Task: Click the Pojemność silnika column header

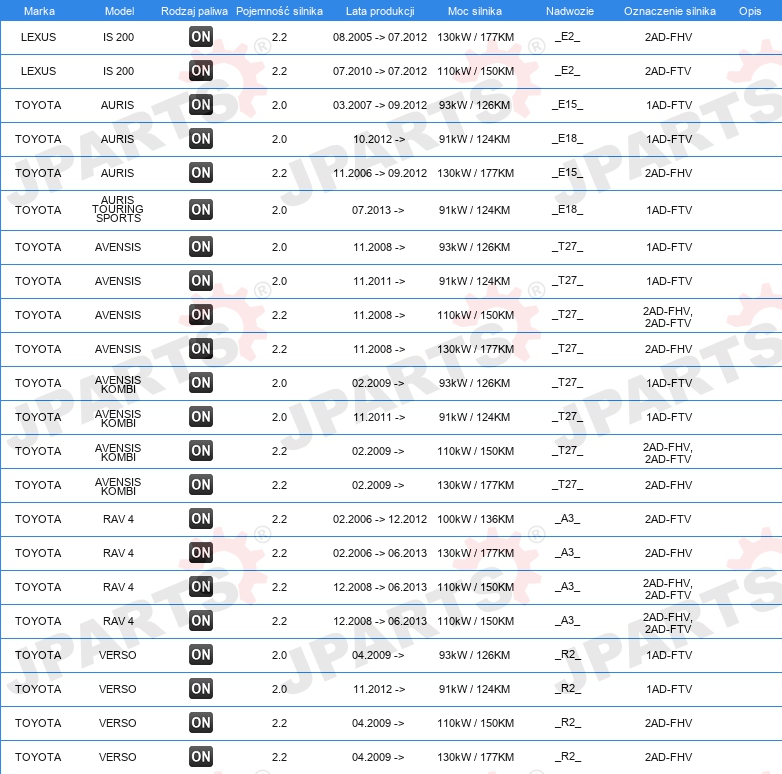Action: point(279,11)
